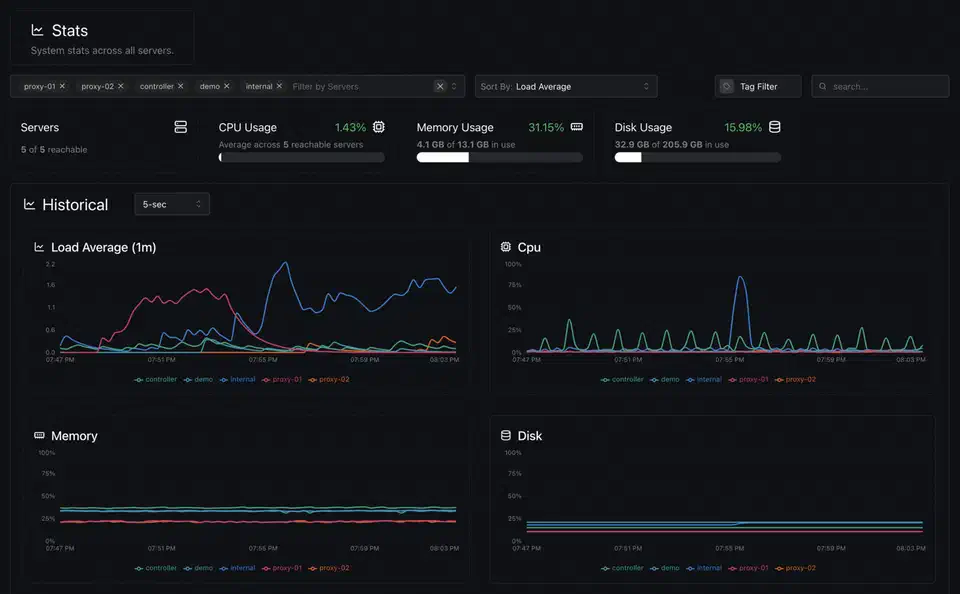Click the 1.43% CPU usage value
This screenshot has width=960, height=594.
click(x=350, y=127)
